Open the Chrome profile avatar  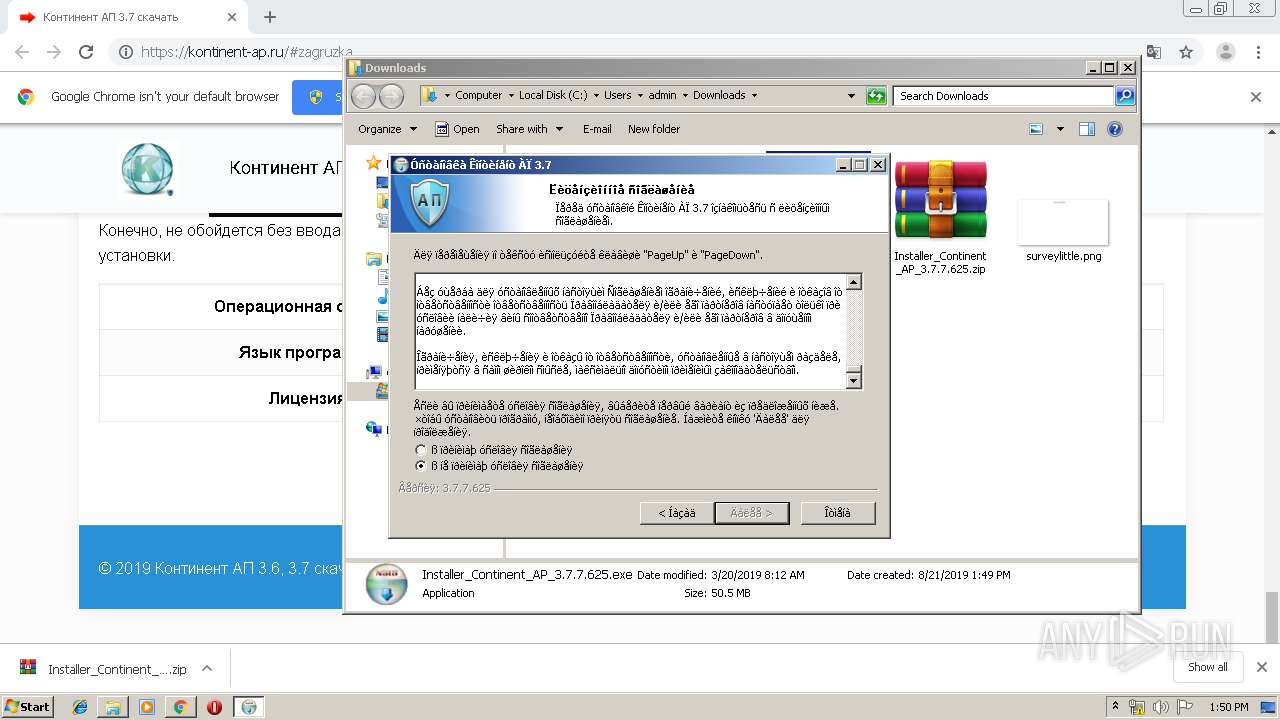click(x=1225, y=52)
